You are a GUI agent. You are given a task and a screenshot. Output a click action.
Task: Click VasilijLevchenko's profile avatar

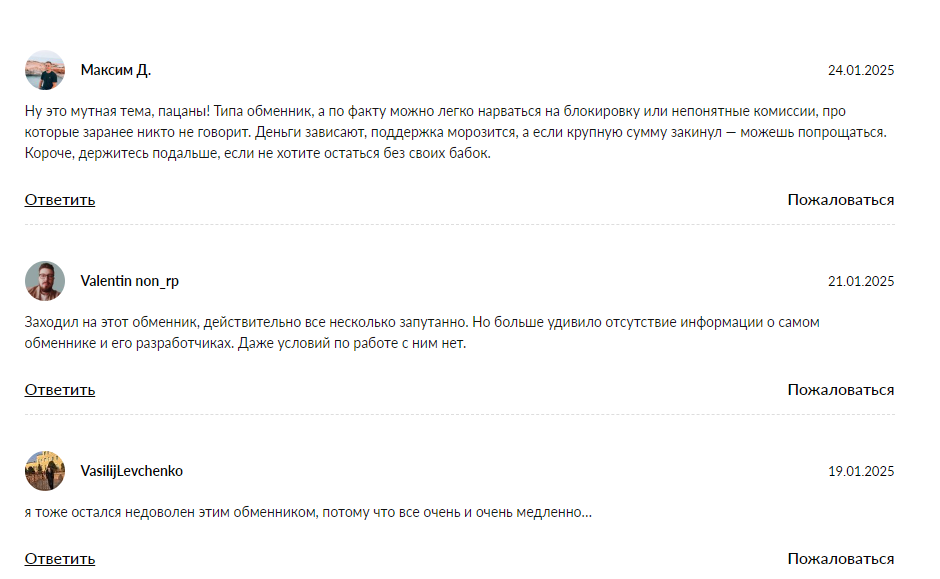click(45, 471)
